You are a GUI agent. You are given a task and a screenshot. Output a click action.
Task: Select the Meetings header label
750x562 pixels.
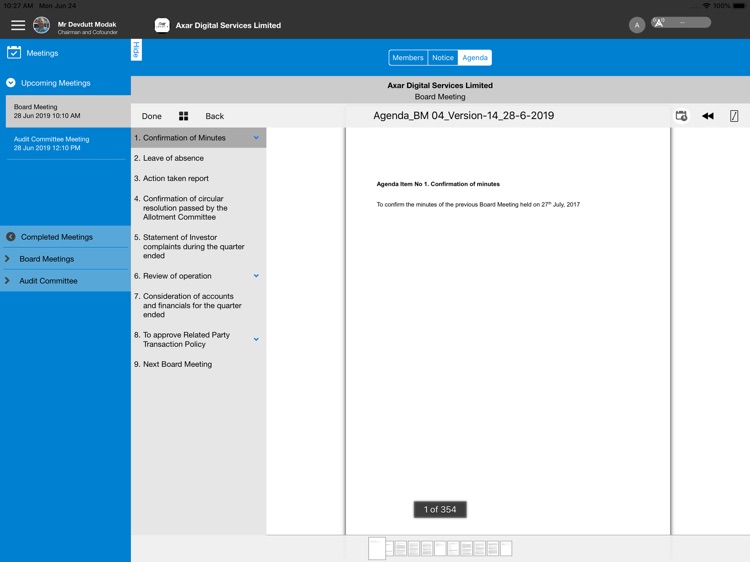[42, 53]
